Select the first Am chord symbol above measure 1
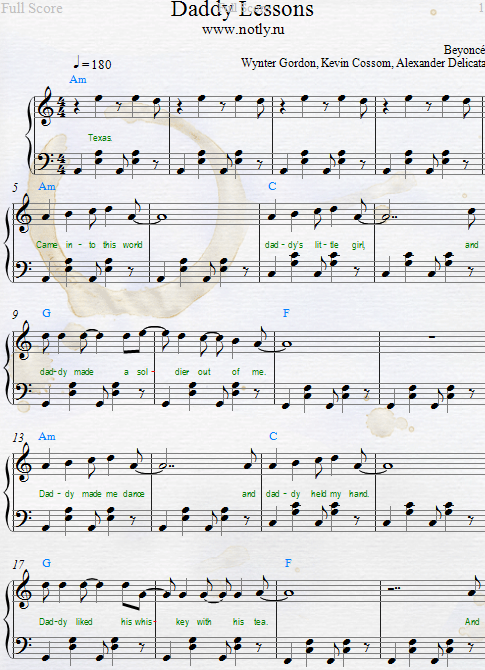The height and width of the screenshot is (670, 485). 78,79
